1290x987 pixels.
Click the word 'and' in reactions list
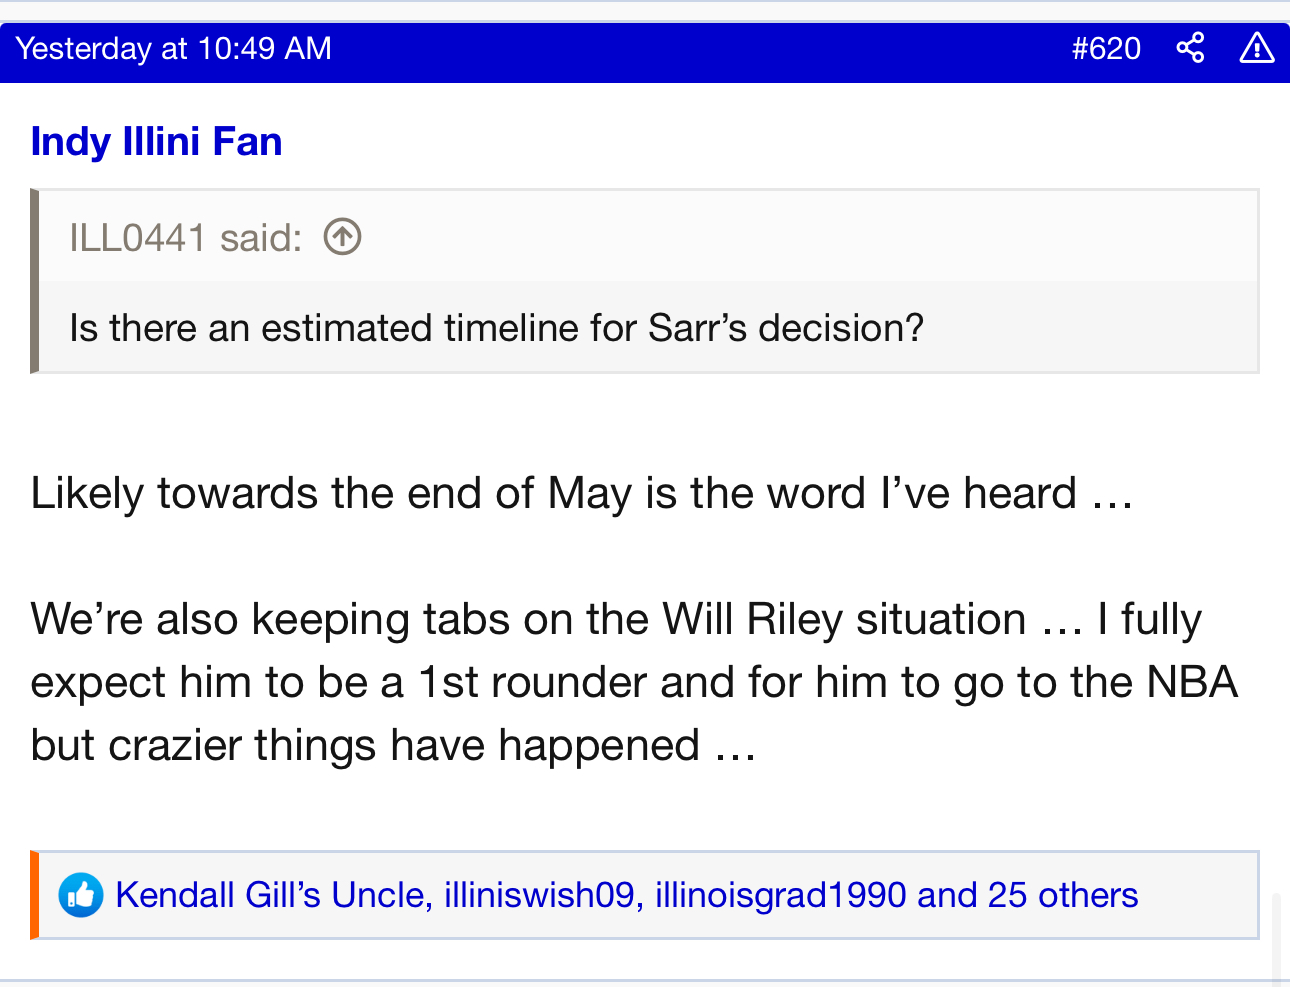click(x=947, y=895)
